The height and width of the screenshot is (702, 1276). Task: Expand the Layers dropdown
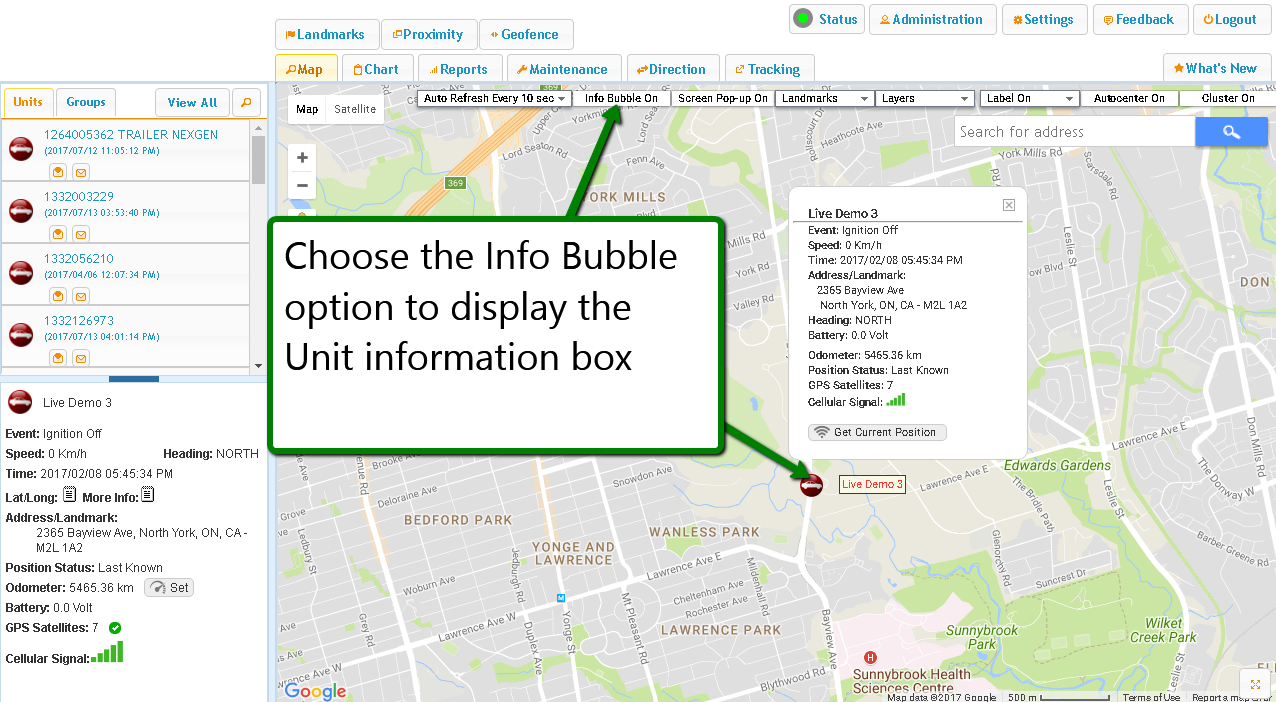(x=925, y=99)
